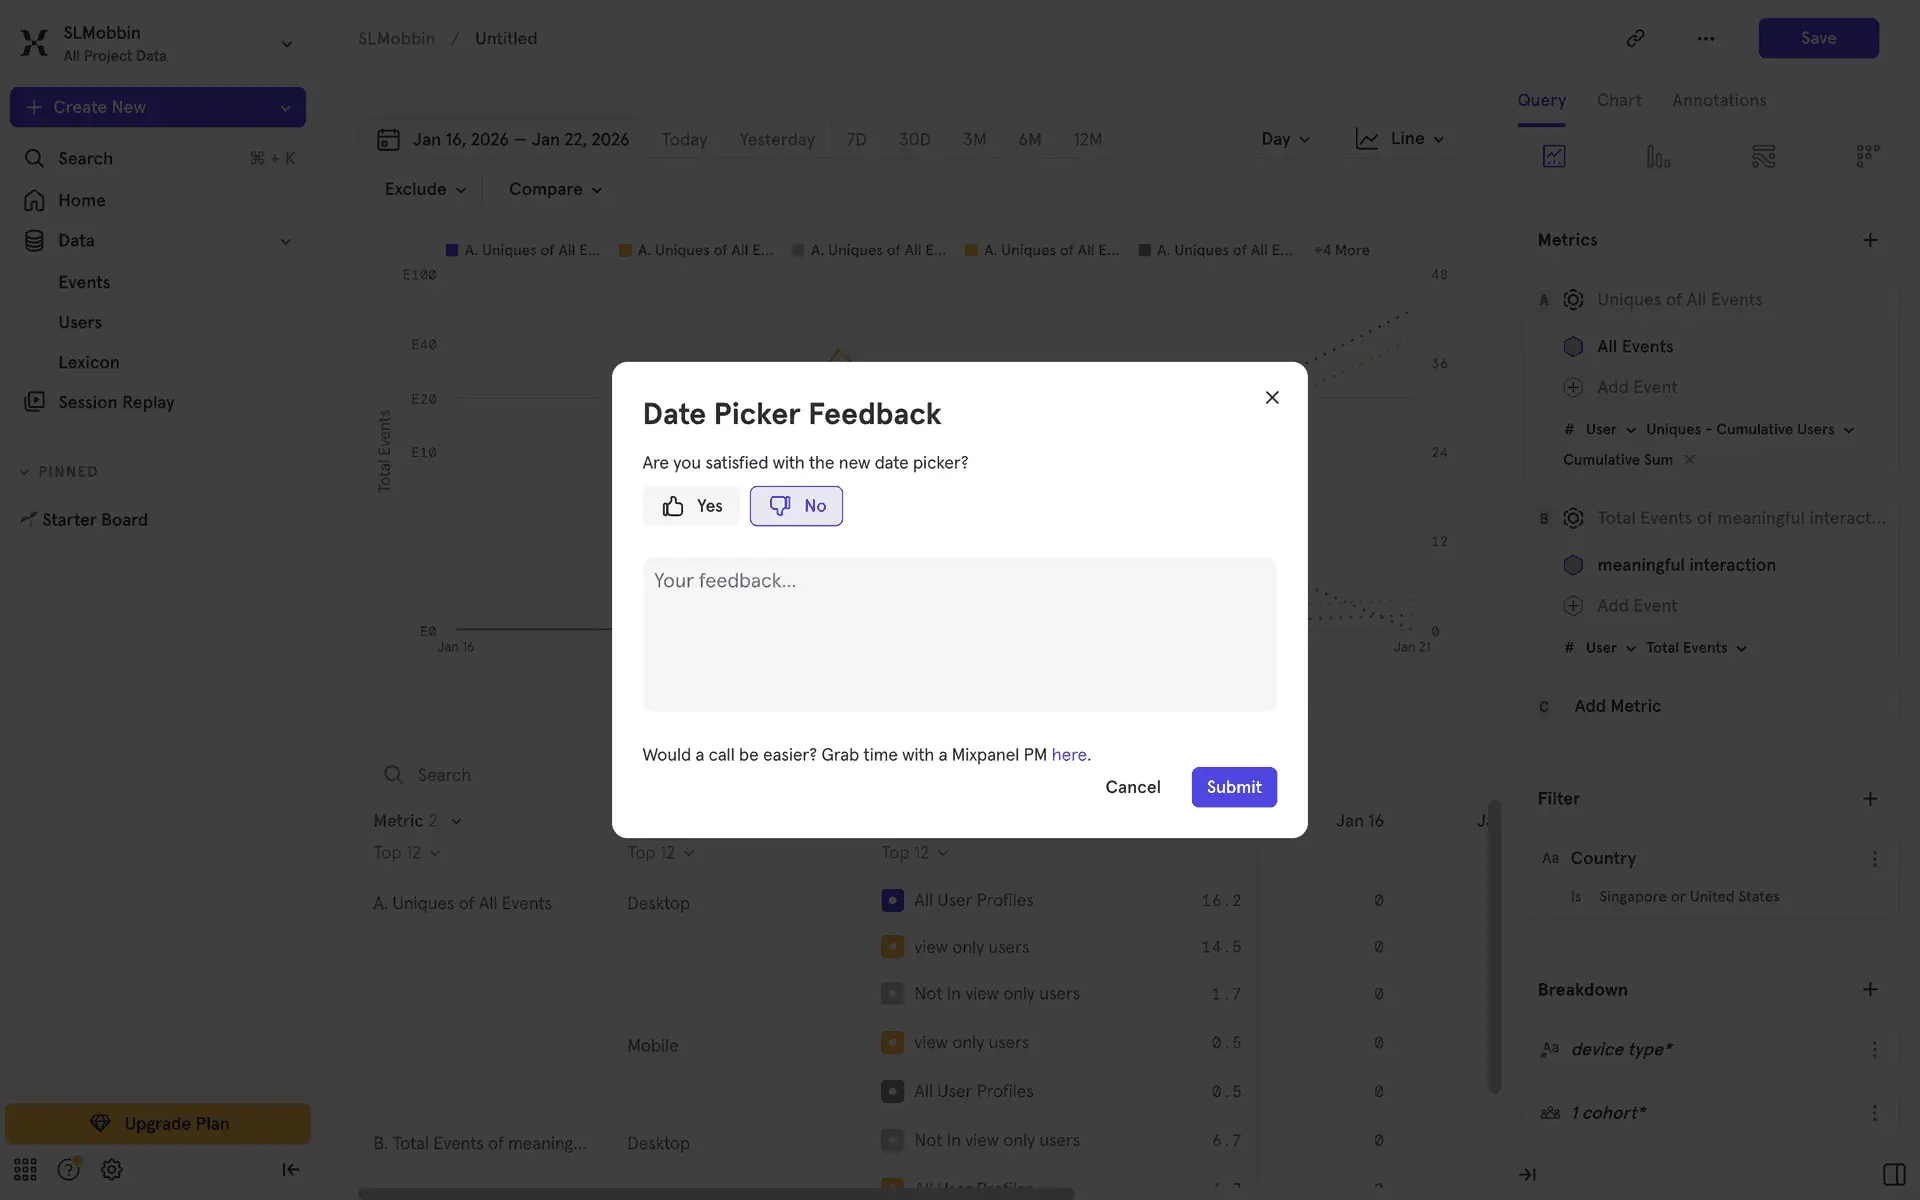Open the calendar date picker icon

click(388, 139)
